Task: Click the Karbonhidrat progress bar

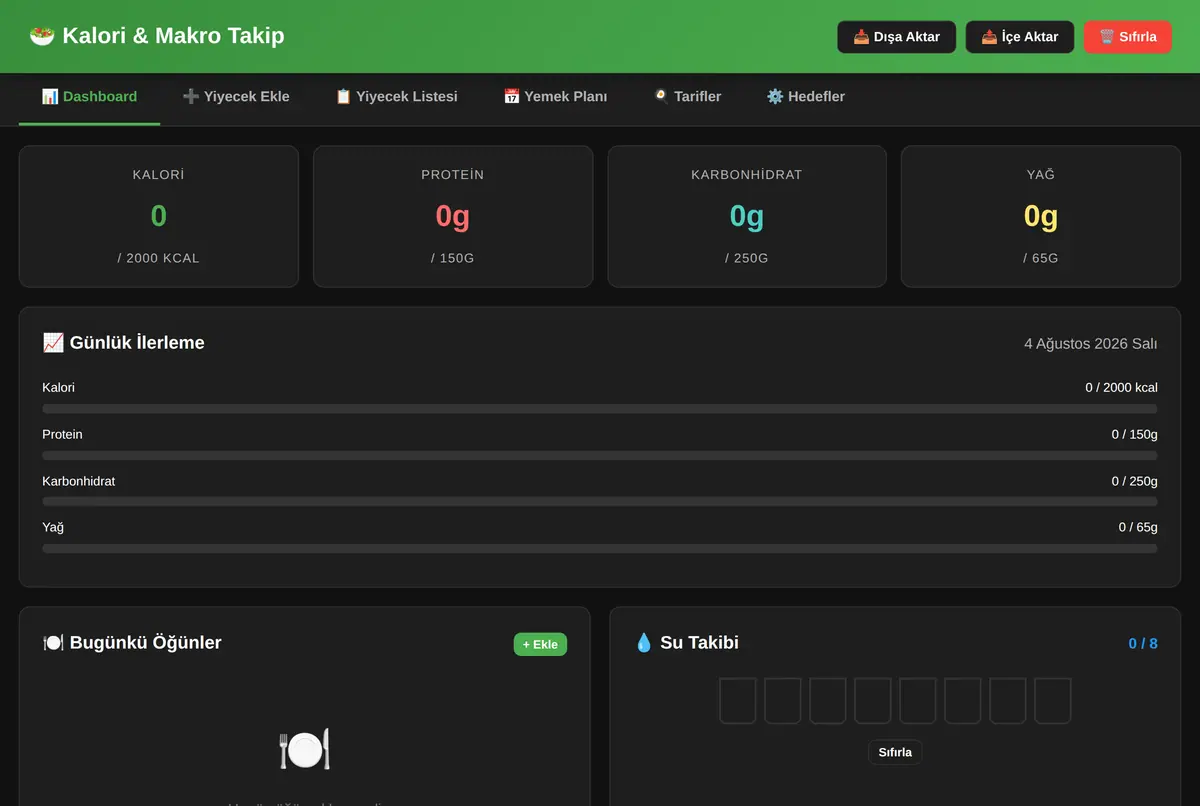Action: (600, 502)
